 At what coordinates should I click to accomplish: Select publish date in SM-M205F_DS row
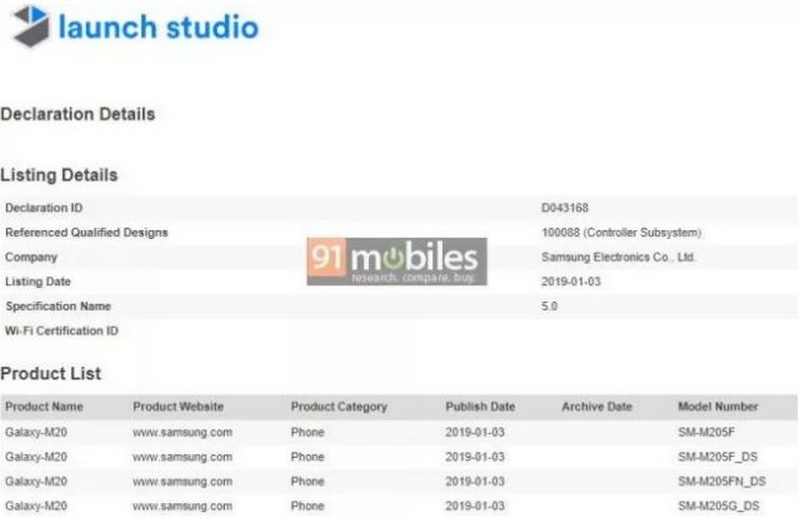475,457
